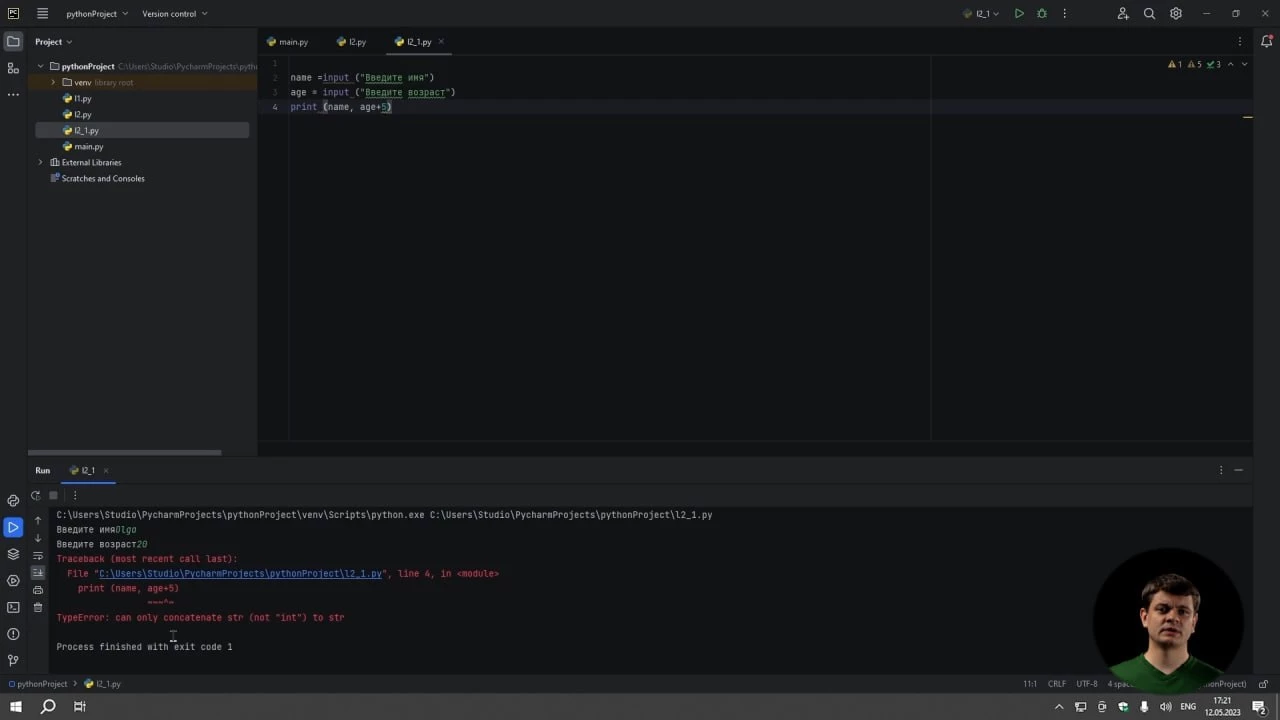Click Project panel horizontal scrollbar
This screenshot has height=720, width=1280.
[x=125, y=453]
